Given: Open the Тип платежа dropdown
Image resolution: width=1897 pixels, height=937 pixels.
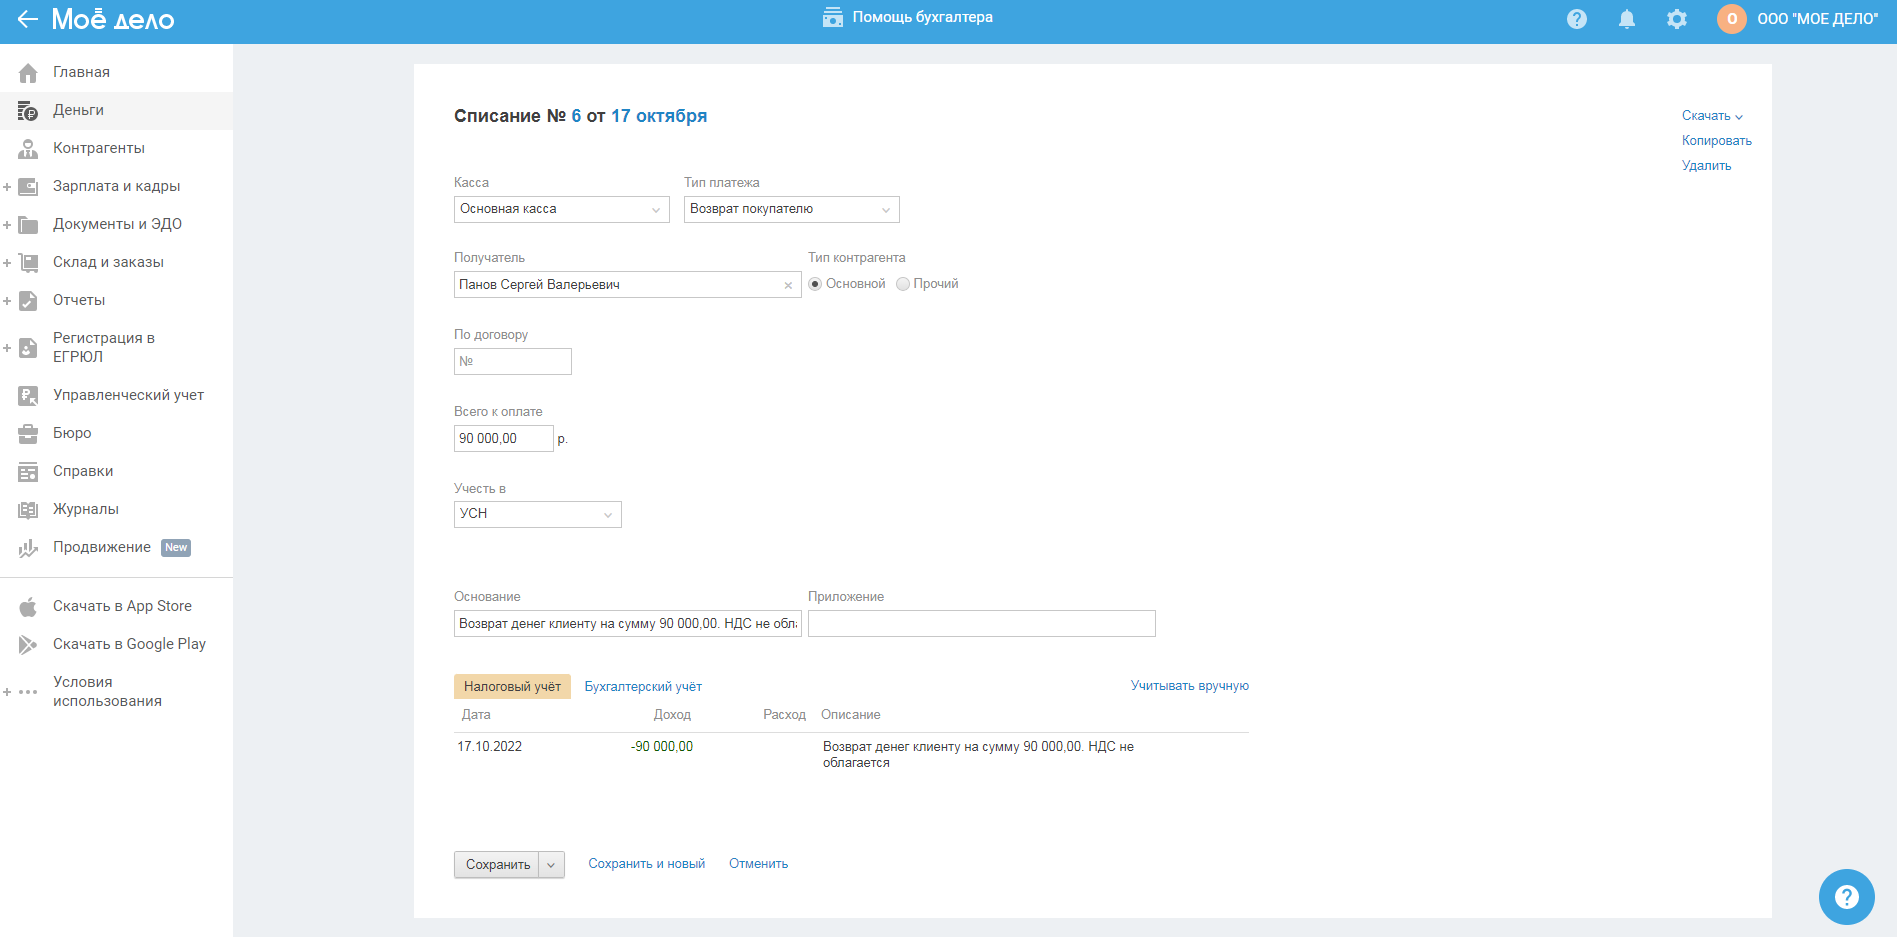Looking at the screenshot, I should coord(791,209).
